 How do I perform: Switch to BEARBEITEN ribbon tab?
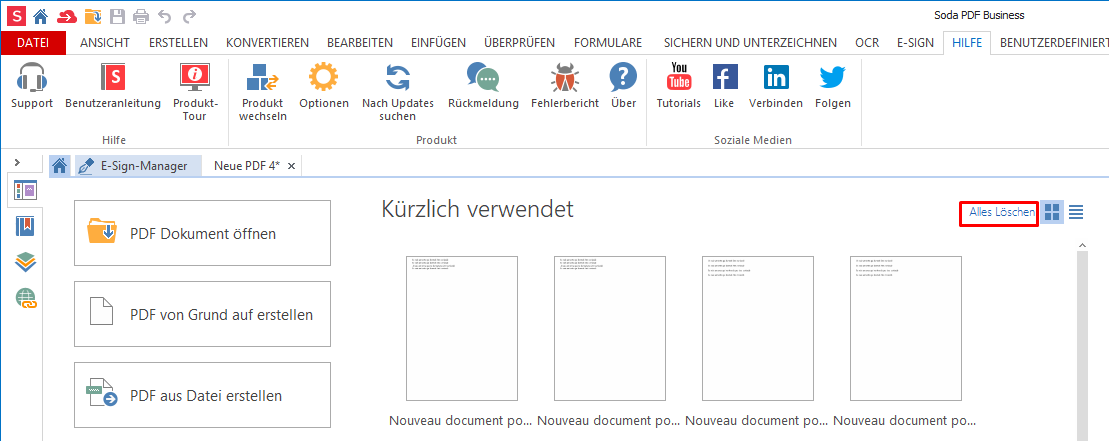click(360, 42)
